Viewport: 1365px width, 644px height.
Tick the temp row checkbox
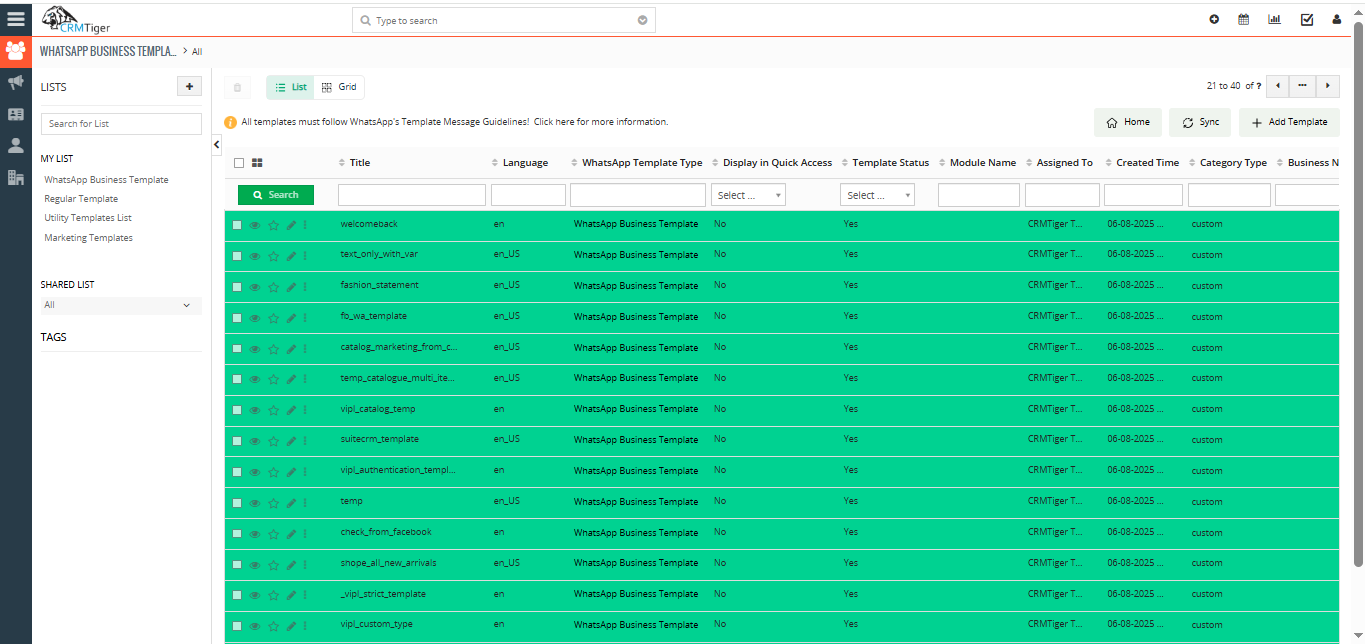pyautogui.click(x=237, y=502)
